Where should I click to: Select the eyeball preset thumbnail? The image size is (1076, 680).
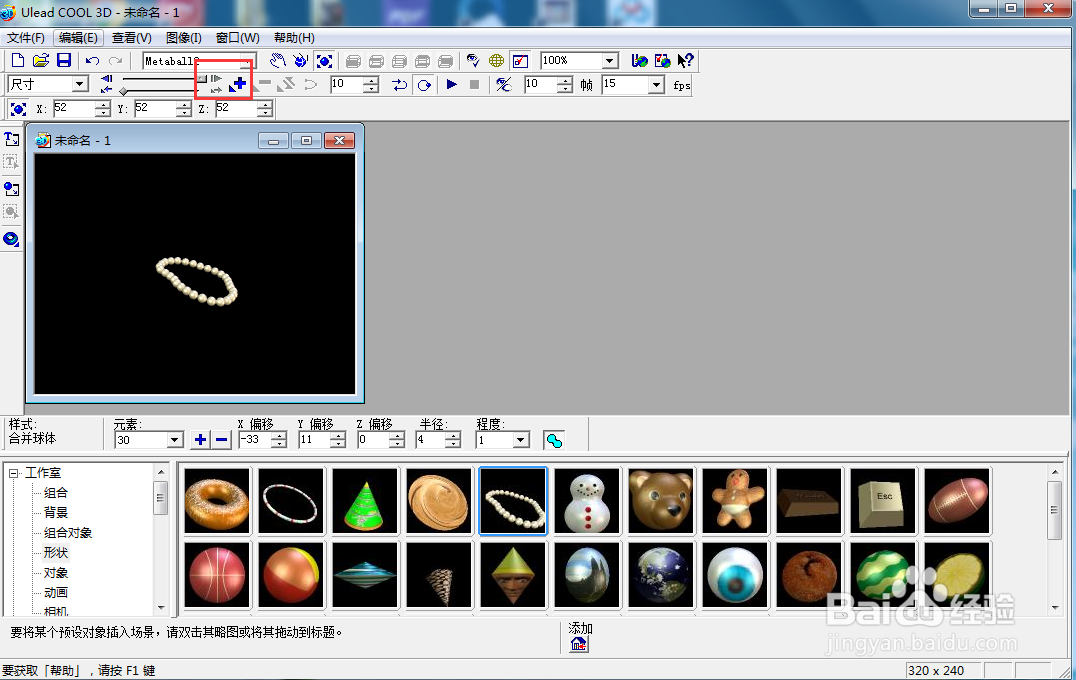[x=734, y=575]
